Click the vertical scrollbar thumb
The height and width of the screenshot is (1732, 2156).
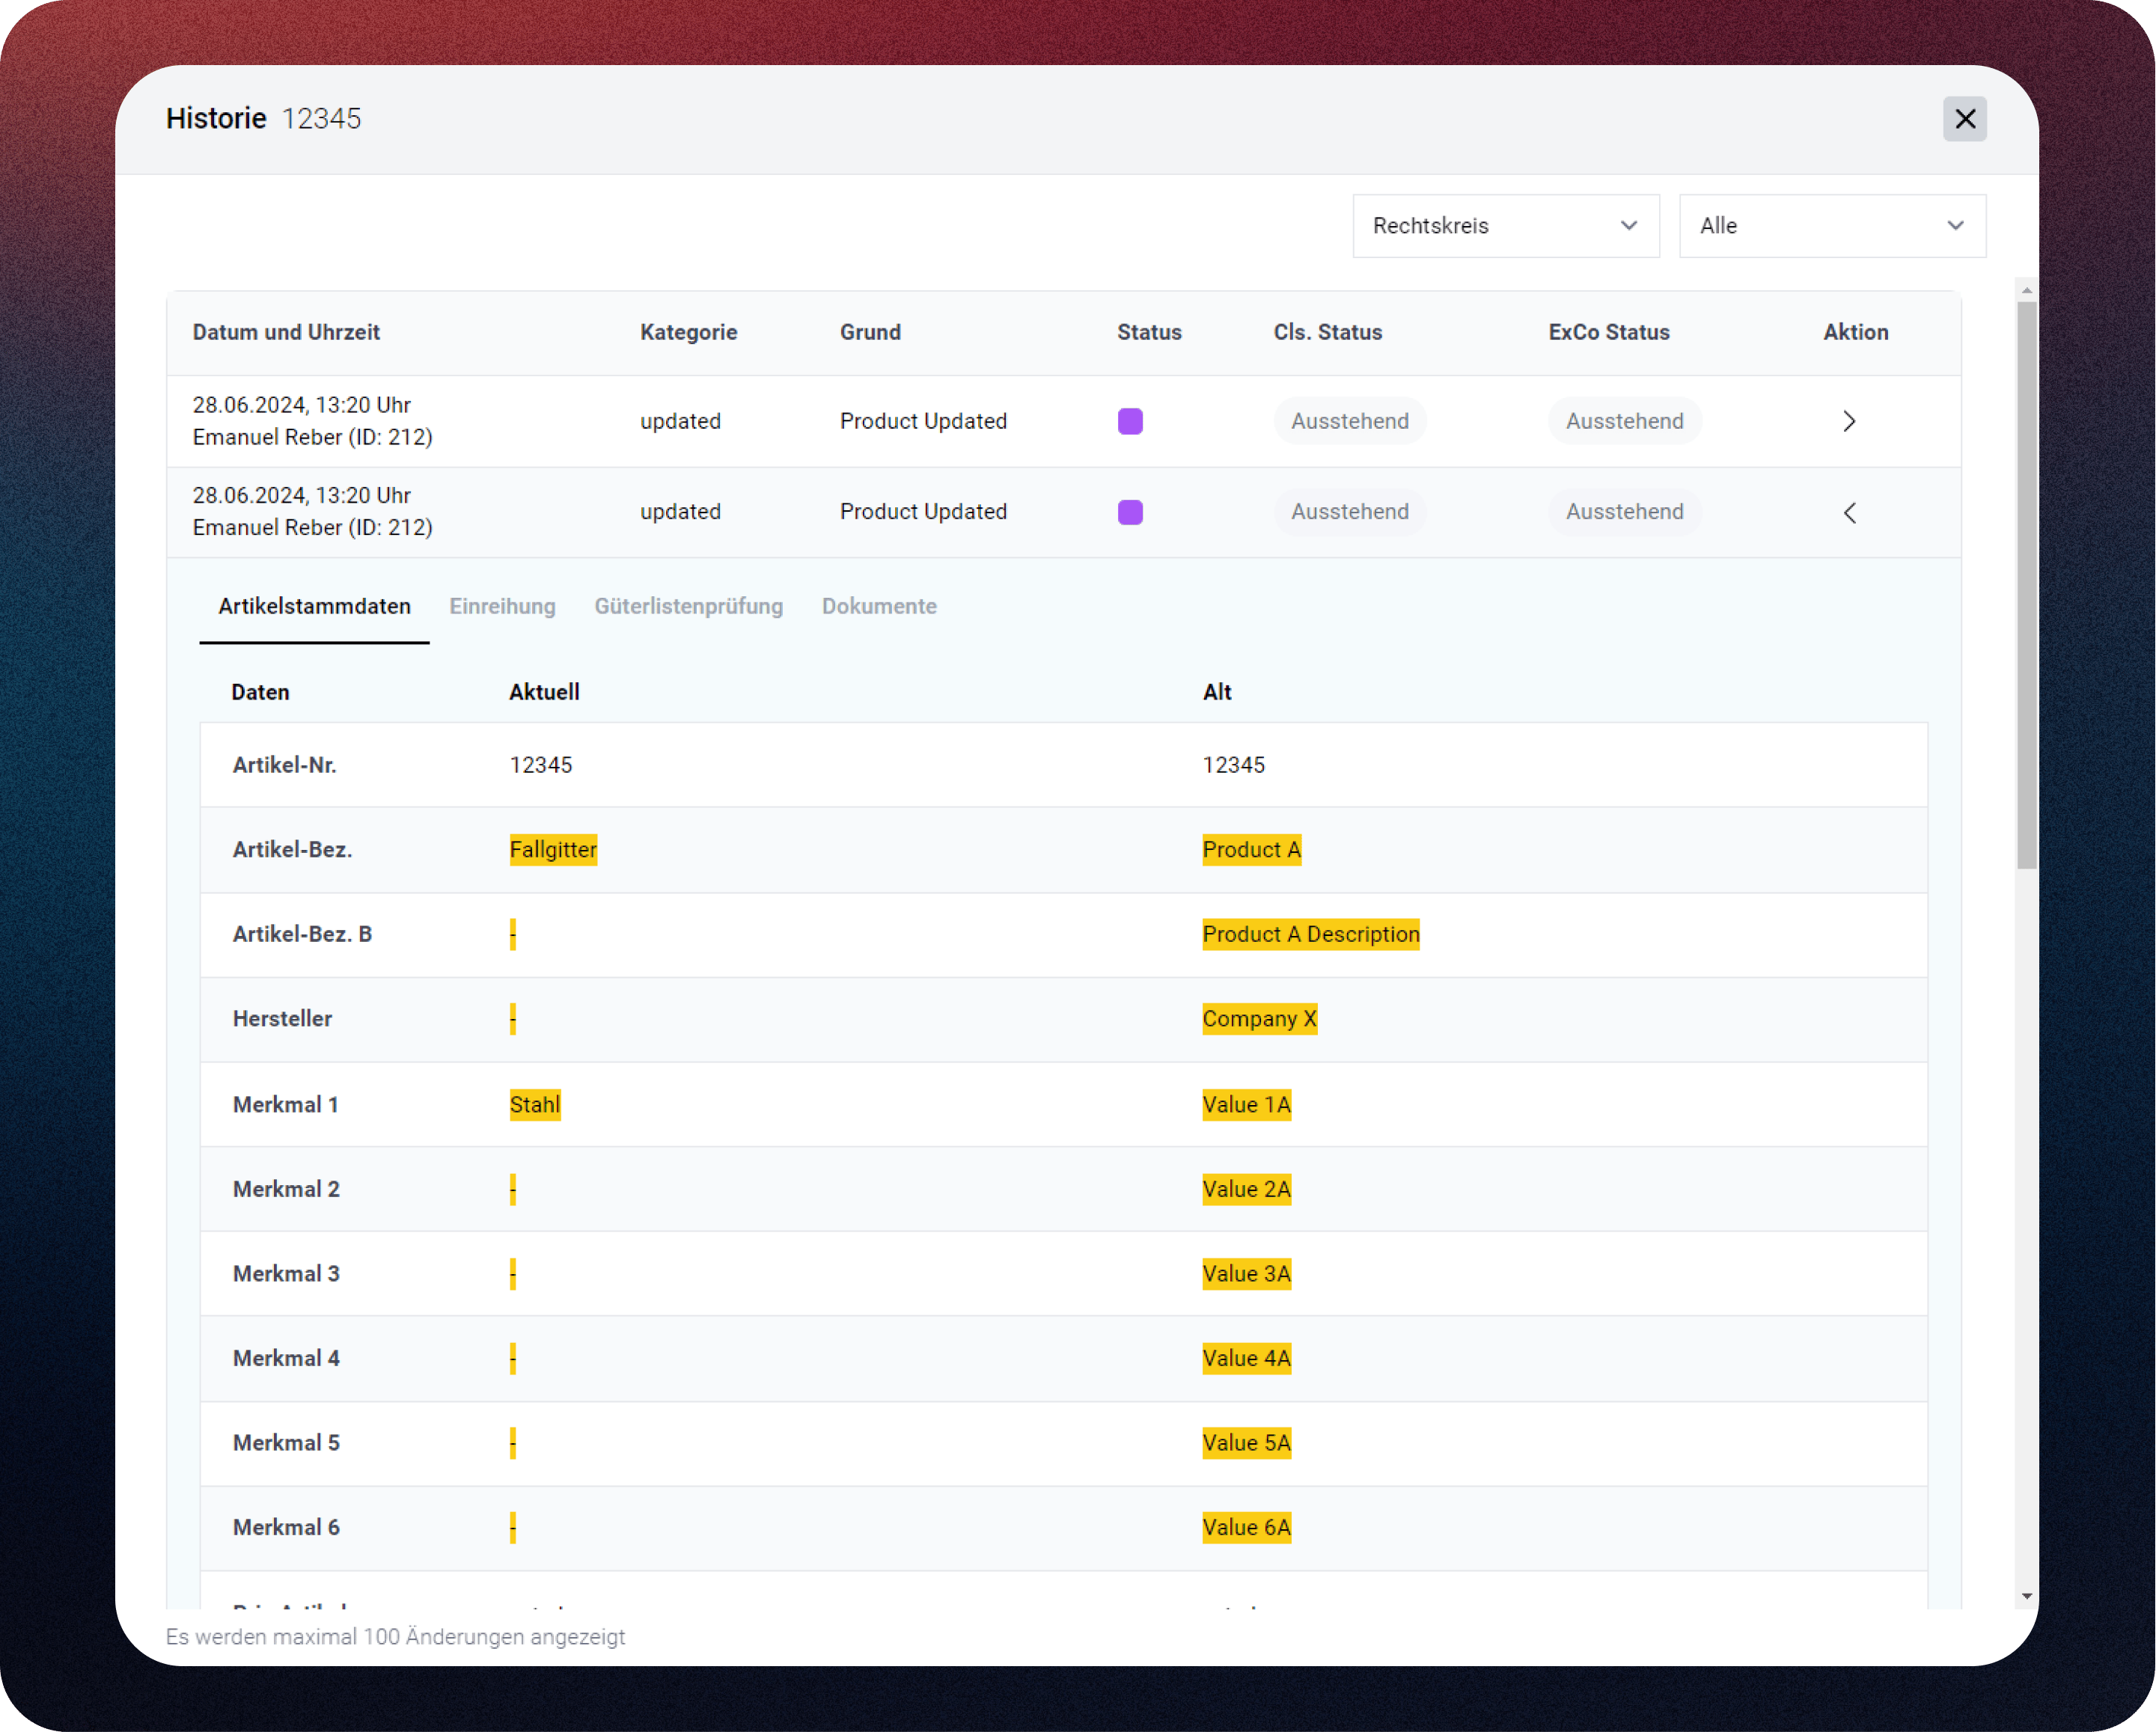2027,585
